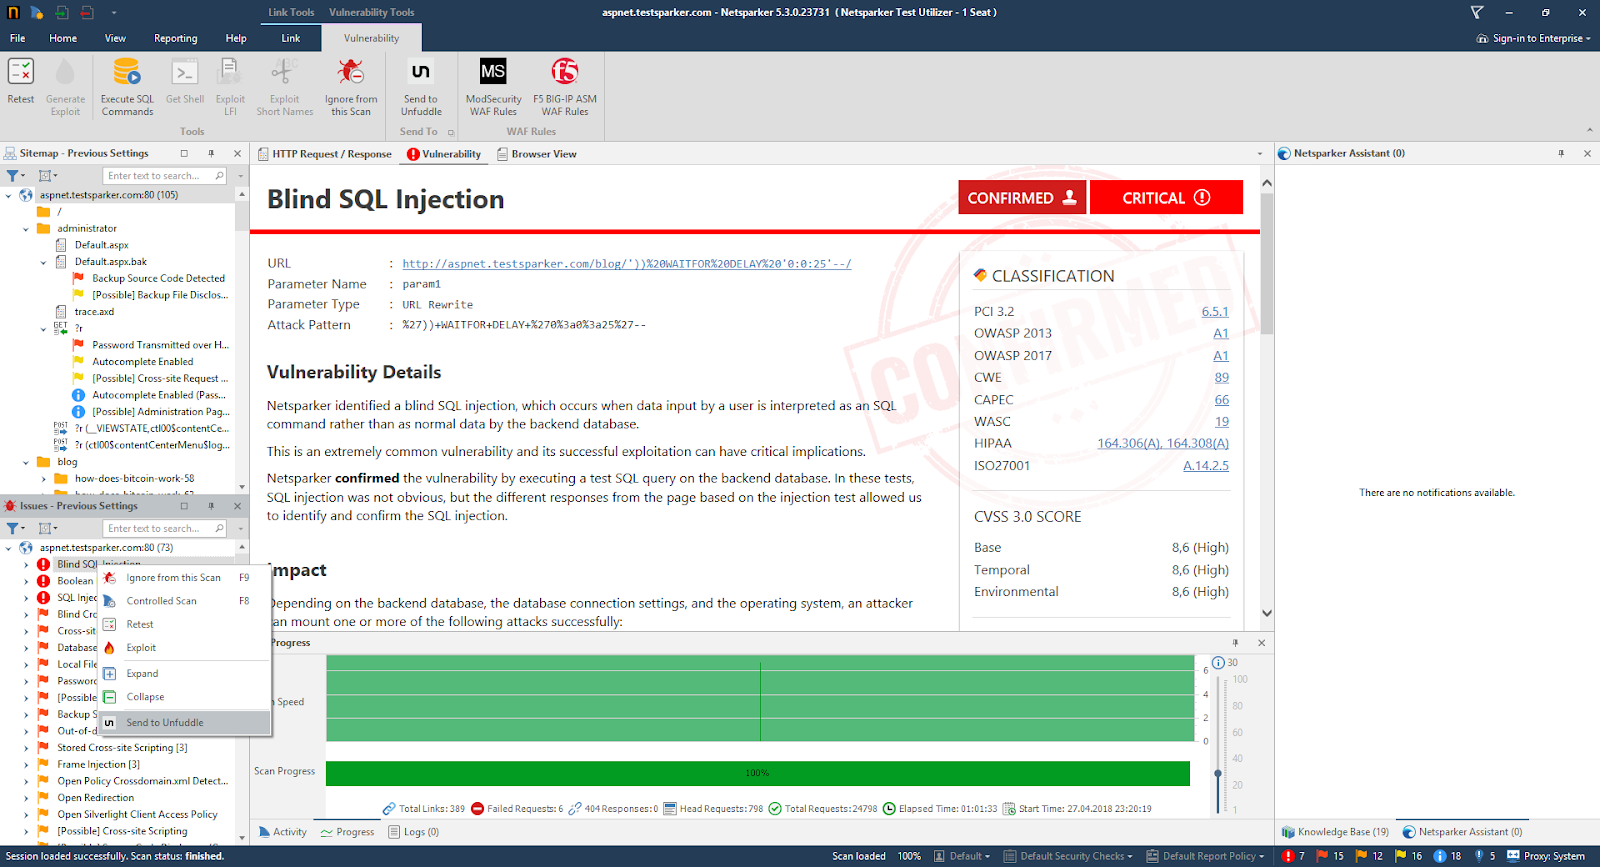
Task: Generate F5 BIG-IP ASM WAF Rules
Action: coord(564,73)
